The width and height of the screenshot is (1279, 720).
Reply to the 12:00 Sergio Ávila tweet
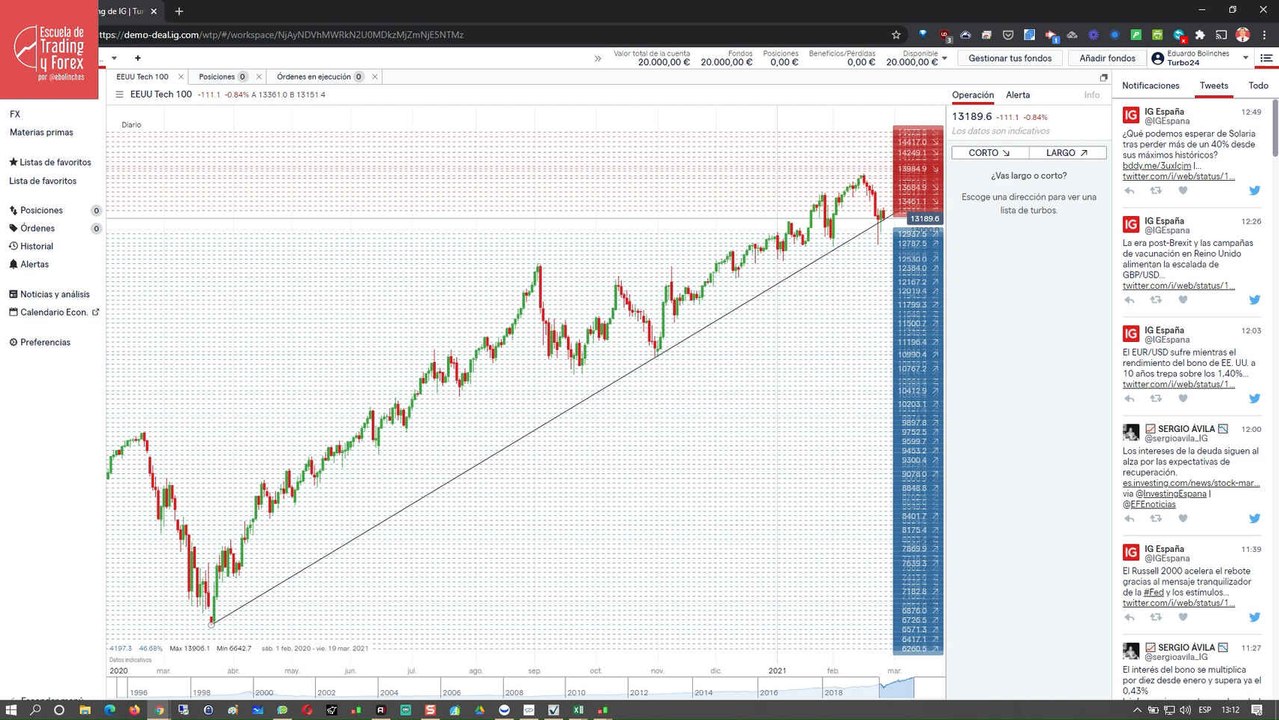(x=1130, y=519)
